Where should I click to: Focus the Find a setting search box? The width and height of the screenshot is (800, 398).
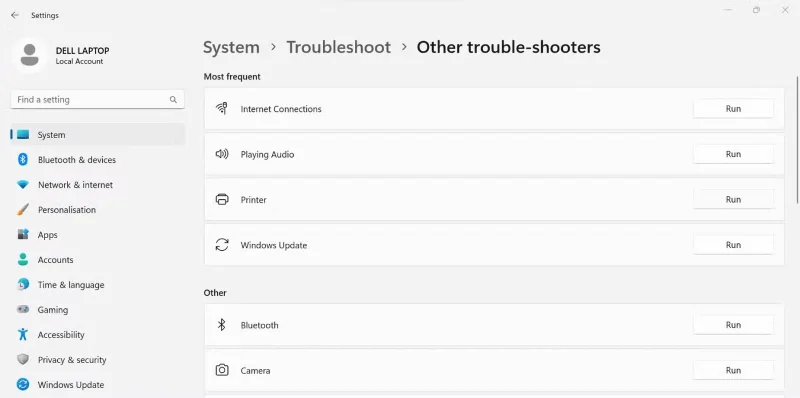point(97,100)
